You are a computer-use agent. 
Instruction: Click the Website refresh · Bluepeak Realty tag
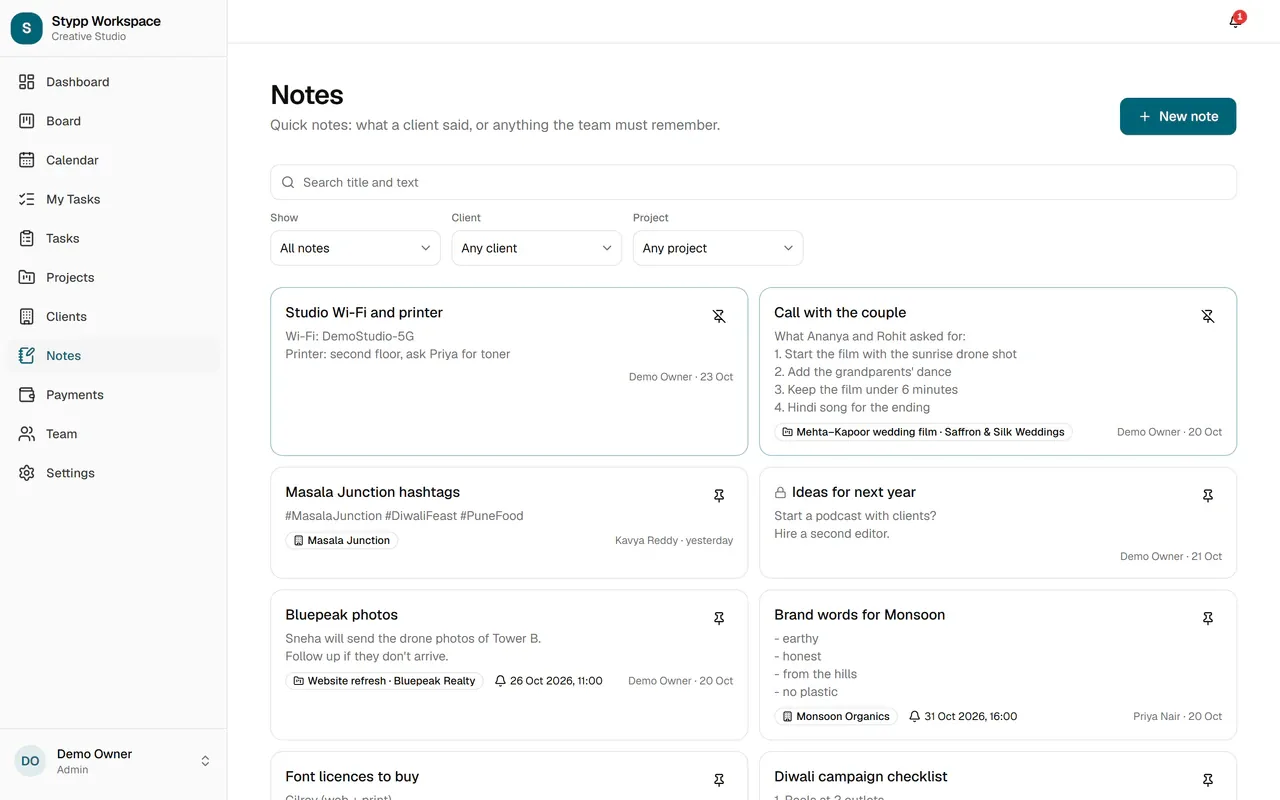coord(384,681)
